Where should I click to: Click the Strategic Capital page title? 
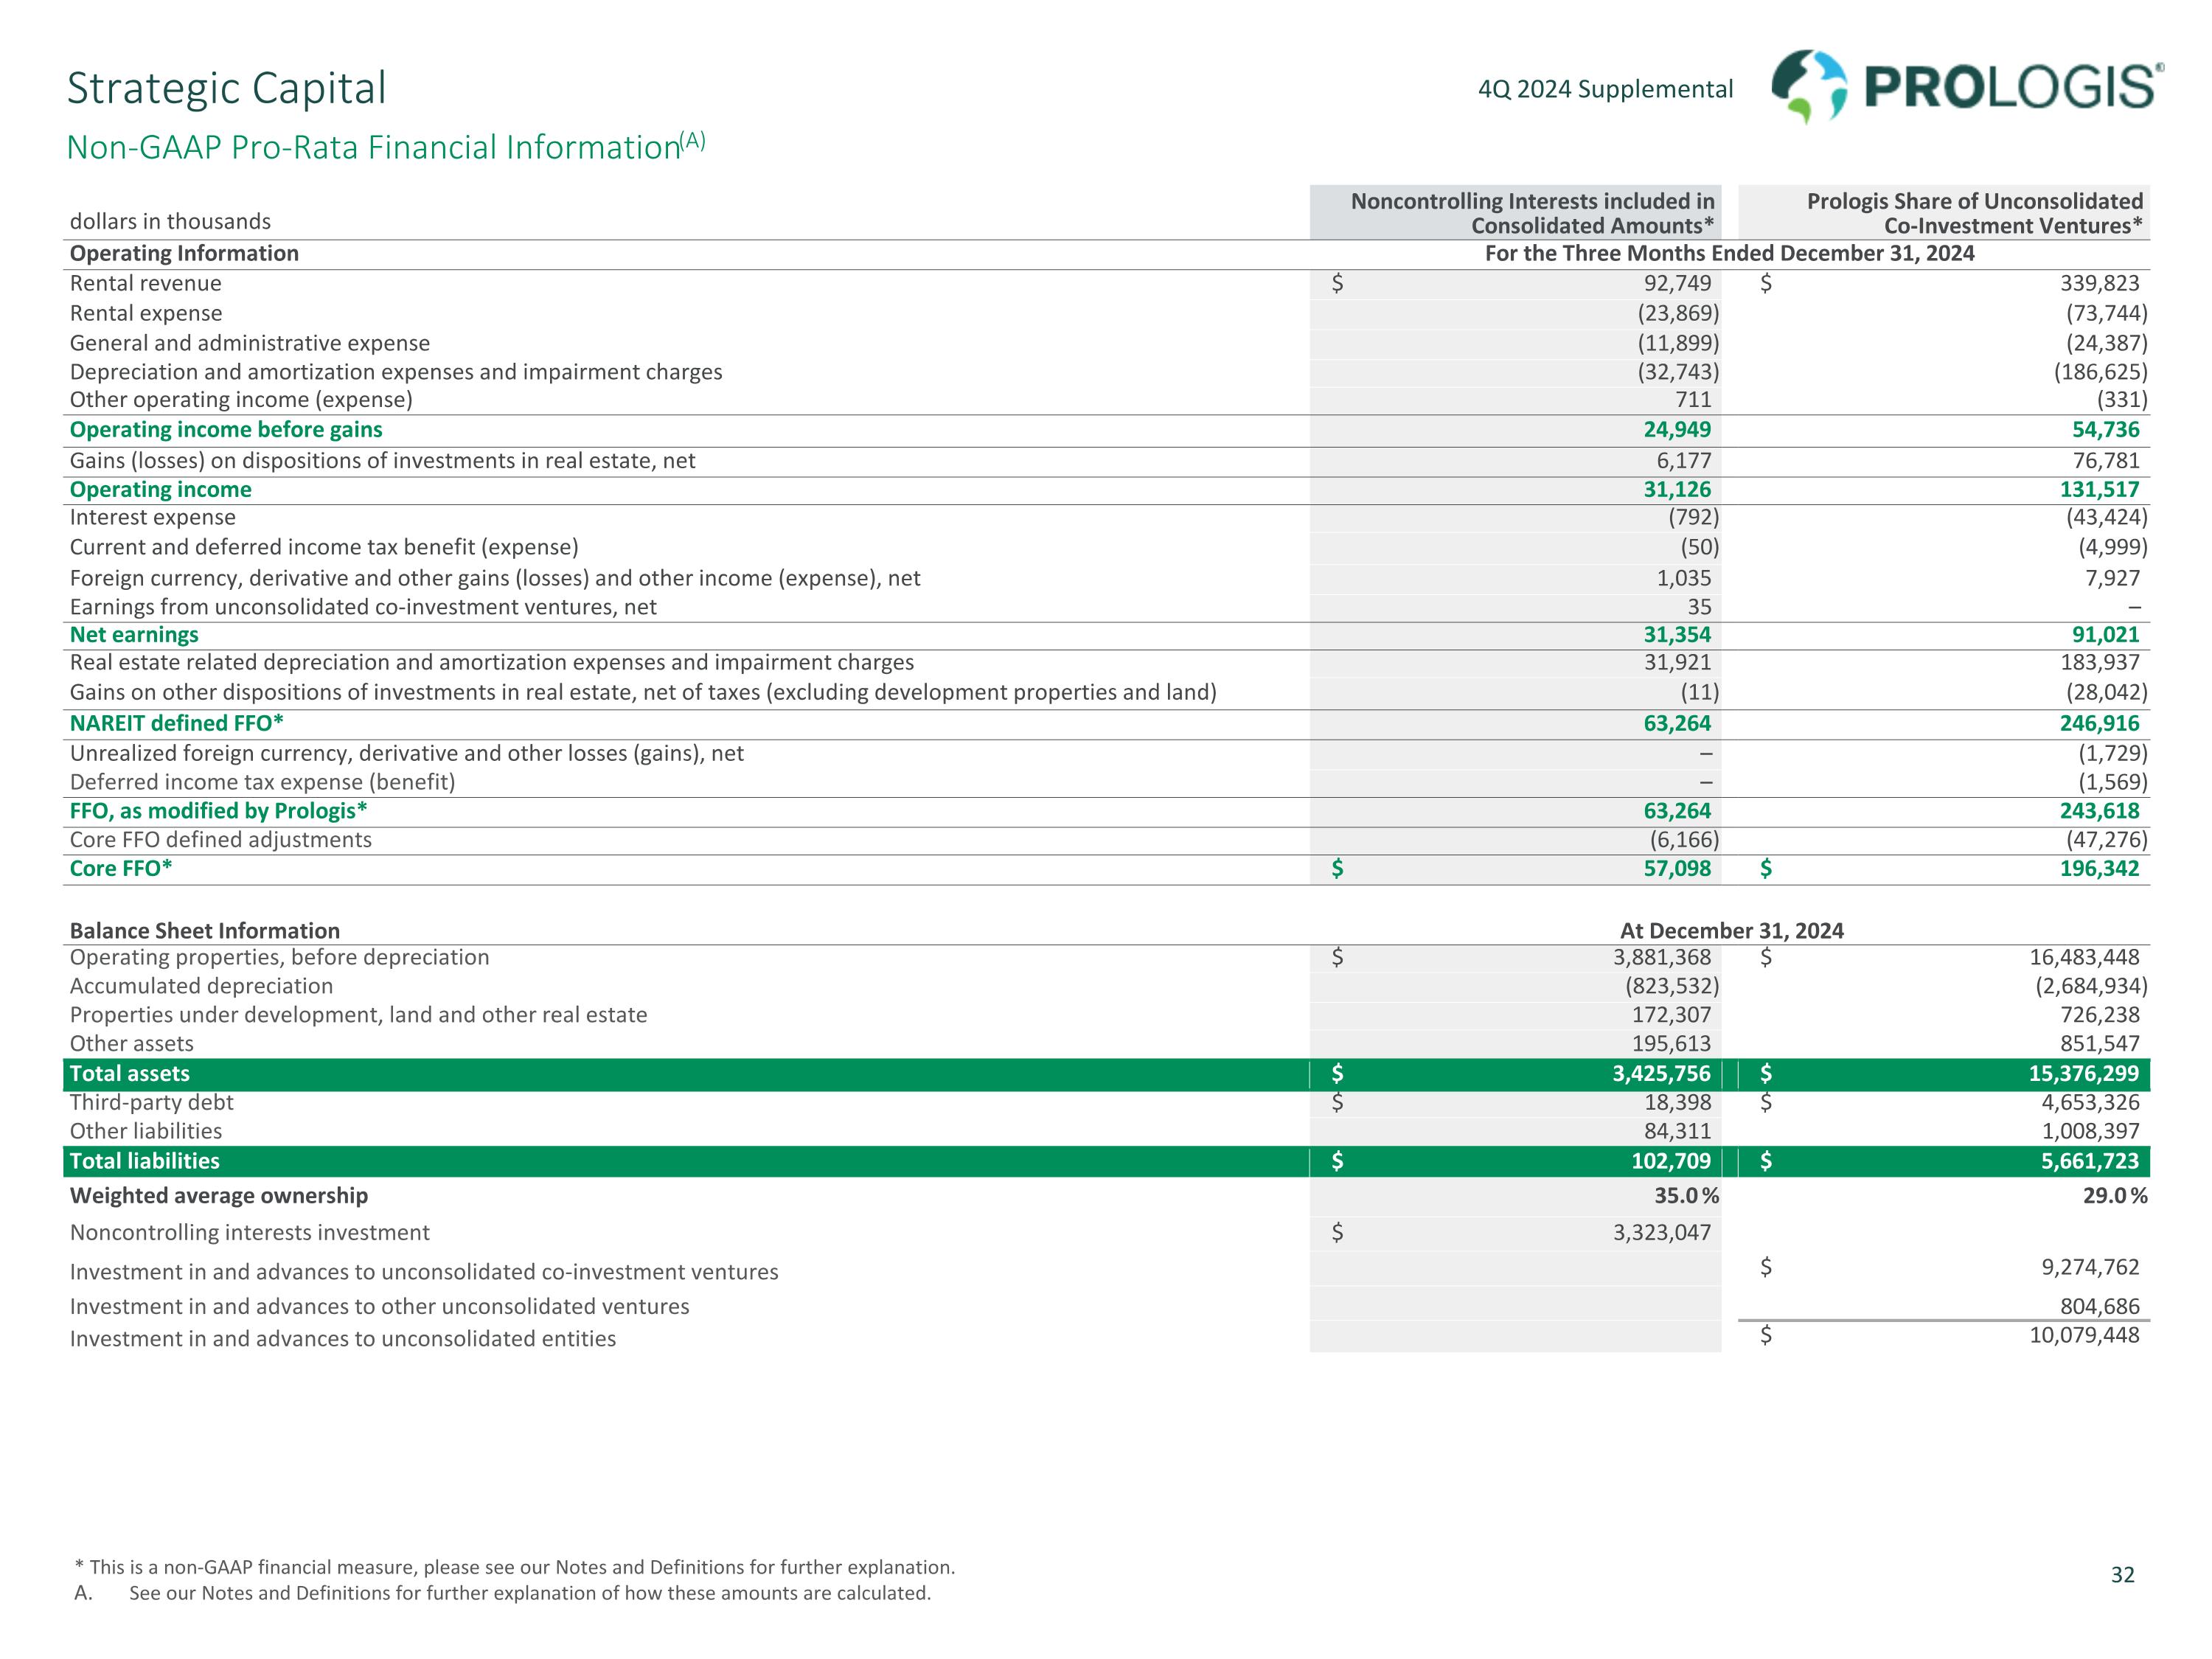tap(226, 88)
